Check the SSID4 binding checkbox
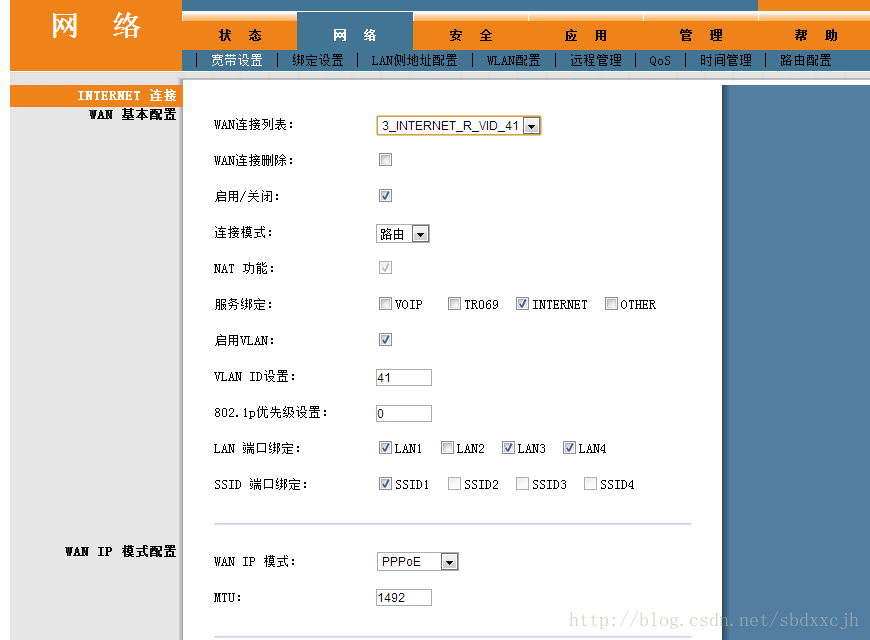 [590, 483]
